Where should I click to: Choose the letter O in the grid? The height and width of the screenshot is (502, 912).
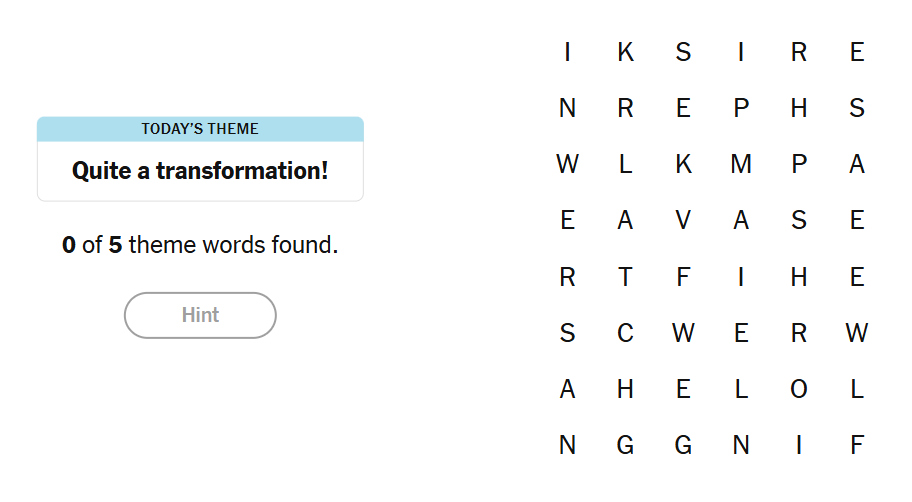[799, 389]
